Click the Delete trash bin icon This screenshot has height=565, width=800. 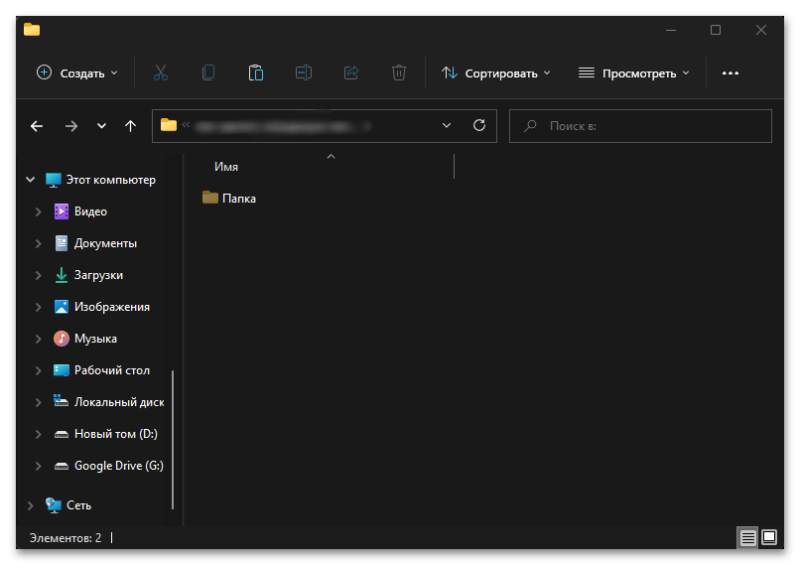399,73
